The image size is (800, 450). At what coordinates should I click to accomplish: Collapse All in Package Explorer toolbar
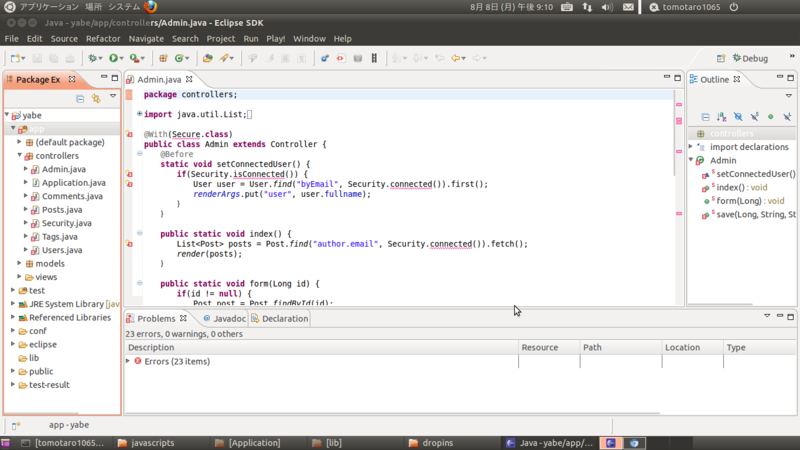tap(80, 98)
